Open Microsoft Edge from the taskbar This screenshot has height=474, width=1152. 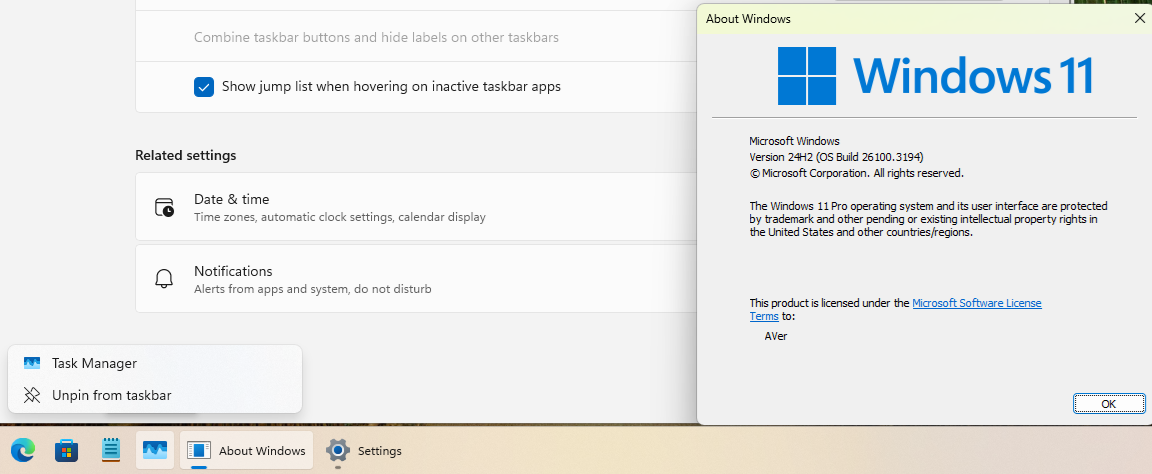tap(23, 450)
